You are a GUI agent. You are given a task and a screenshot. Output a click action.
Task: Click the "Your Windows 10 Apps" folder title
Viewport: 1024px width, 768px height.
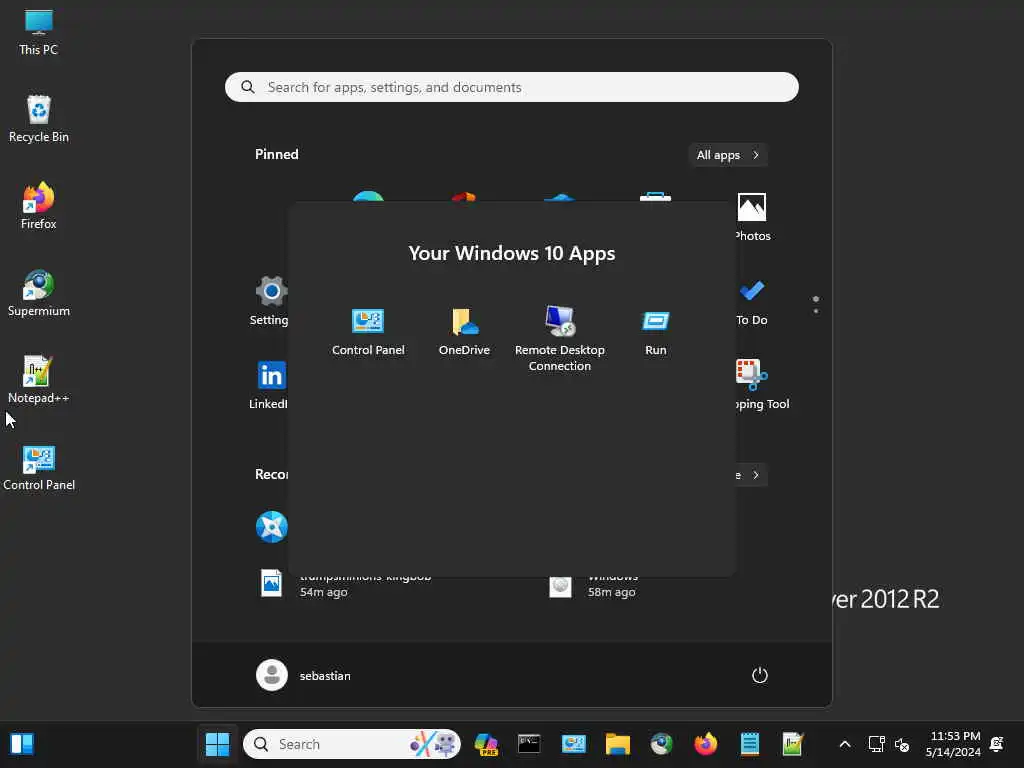coord(512,253)
